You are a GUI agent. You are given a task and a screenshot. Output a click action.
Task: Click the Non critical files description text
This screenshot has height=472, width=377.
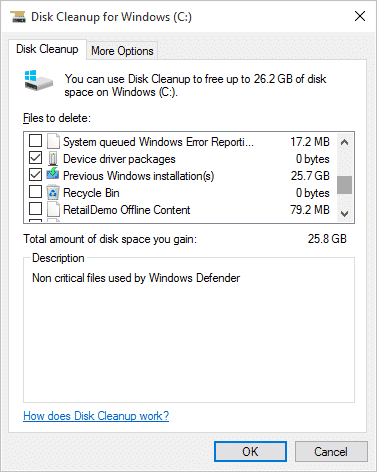[x=136, y=278]
